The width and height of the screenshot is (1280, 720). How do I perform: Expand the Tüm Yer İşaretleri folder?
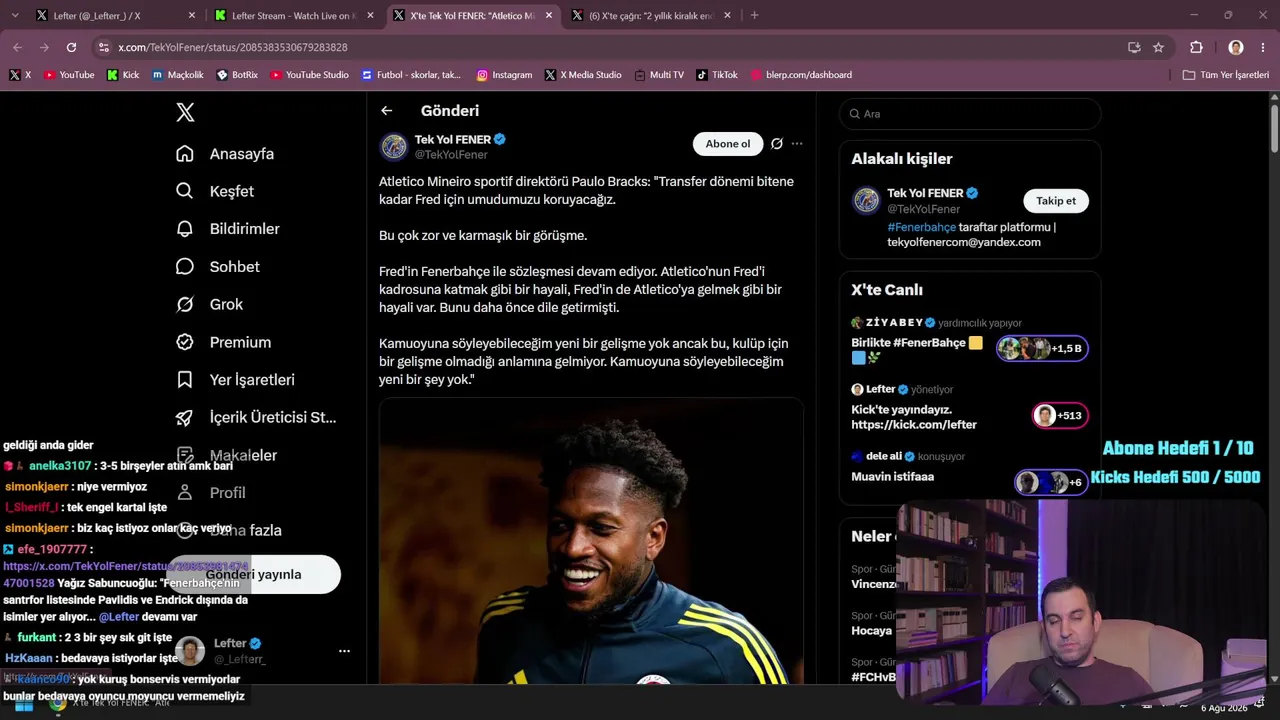1226,75
